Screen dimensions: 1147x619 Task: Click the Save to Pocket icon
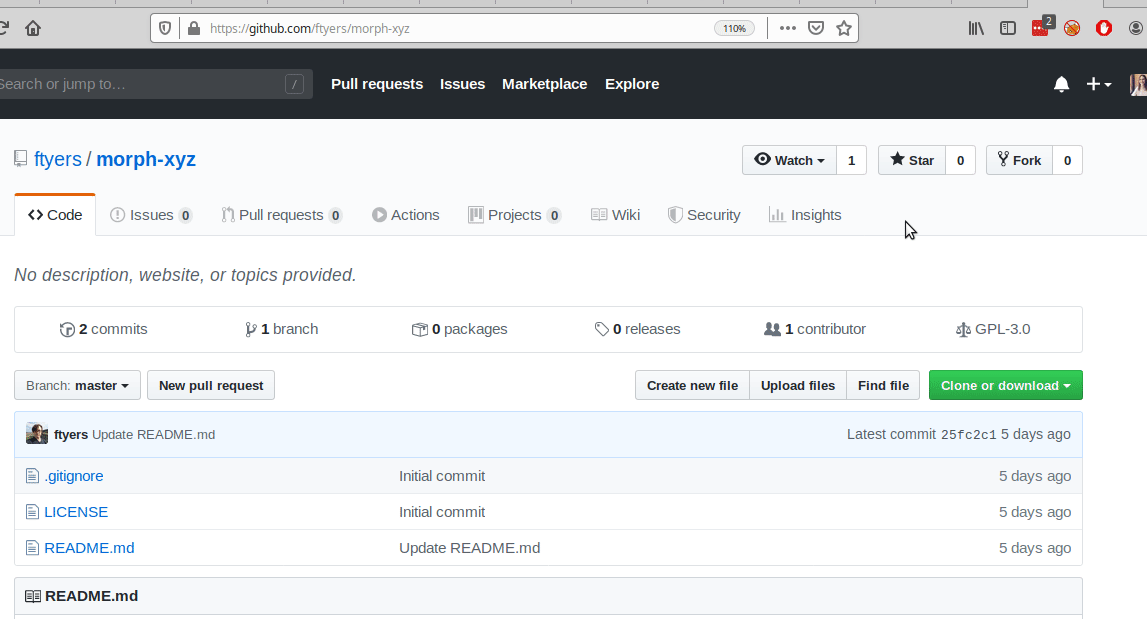click(816, 29)
